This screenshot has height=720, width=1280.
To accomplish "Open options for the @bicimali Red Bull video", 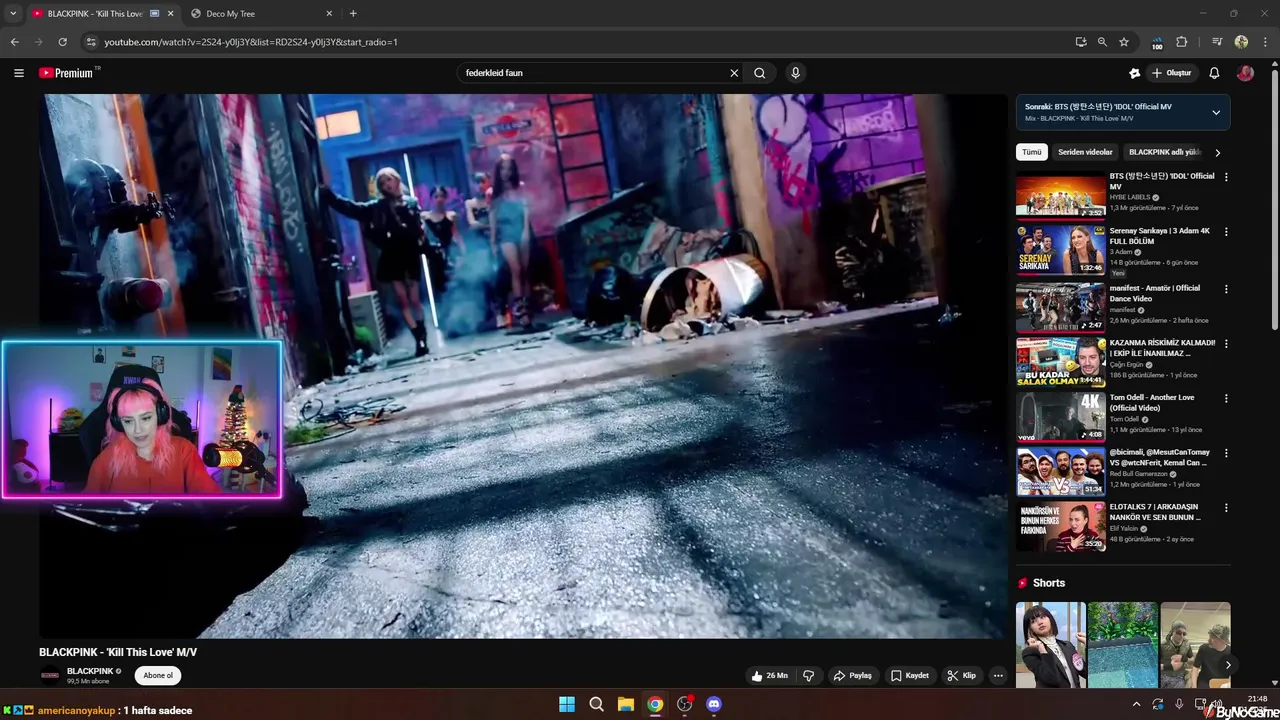I will (x=1226, y=453).
